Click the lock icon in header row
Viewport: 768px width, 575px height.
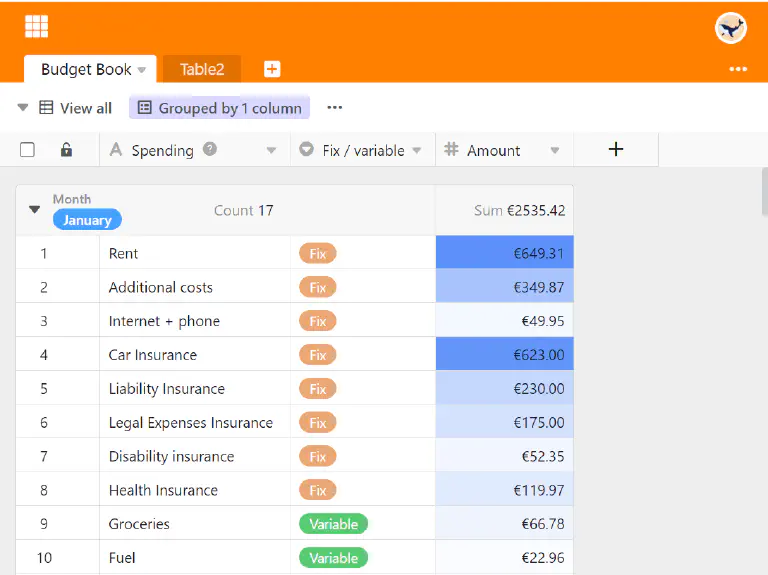[66, 150]
